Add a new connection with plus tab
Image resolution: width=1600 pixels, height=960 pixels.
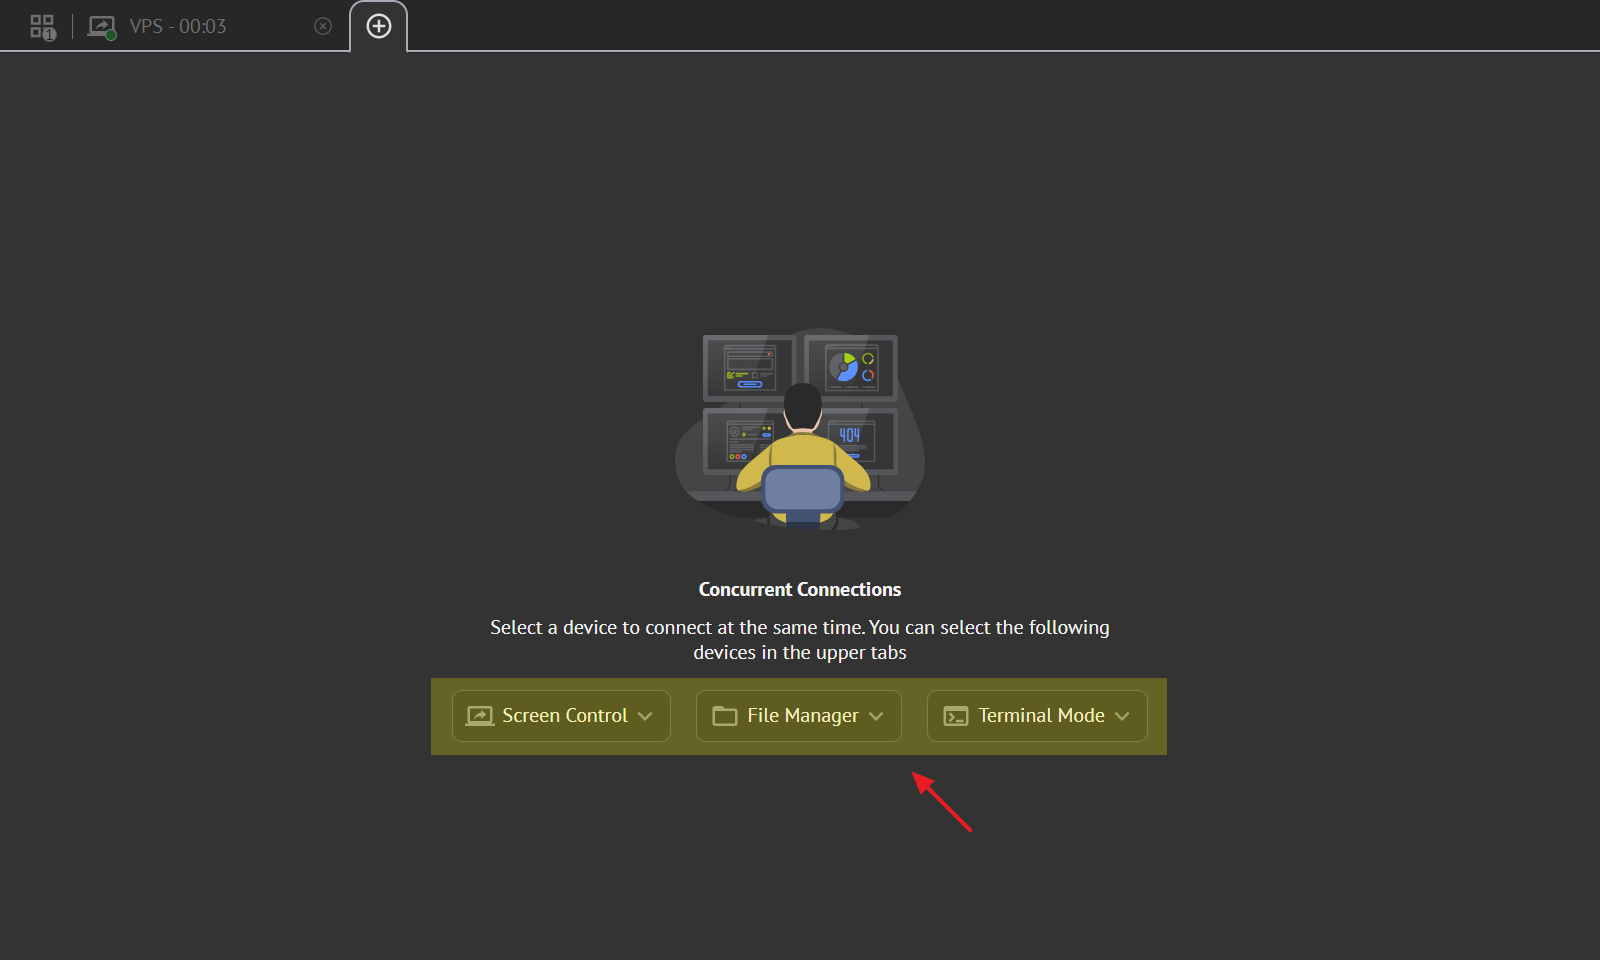[379, 27]
